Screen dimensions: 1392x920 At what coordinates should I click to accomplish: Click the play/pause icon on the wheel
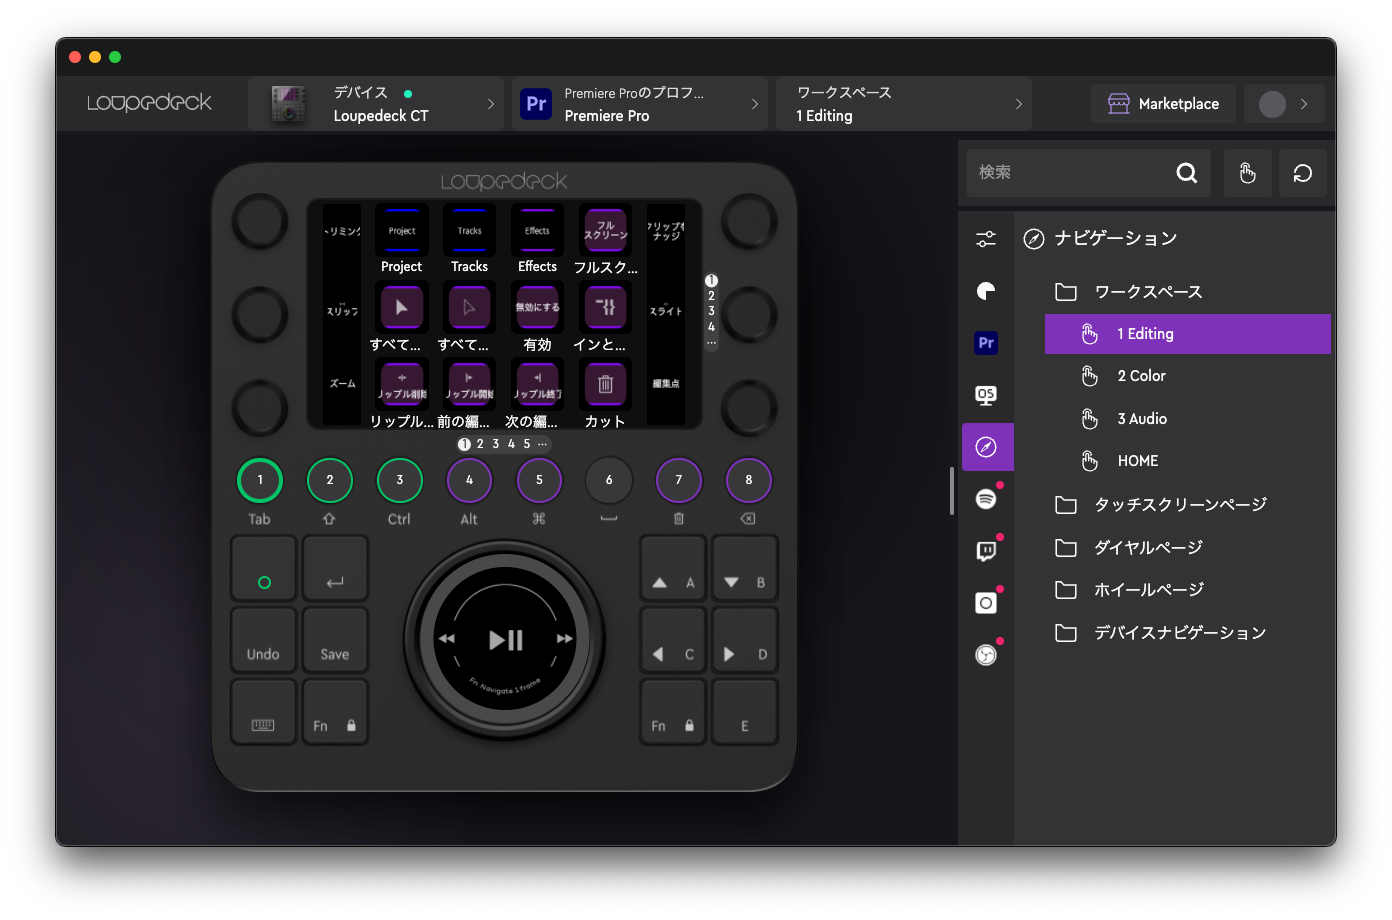coord(506,640)
